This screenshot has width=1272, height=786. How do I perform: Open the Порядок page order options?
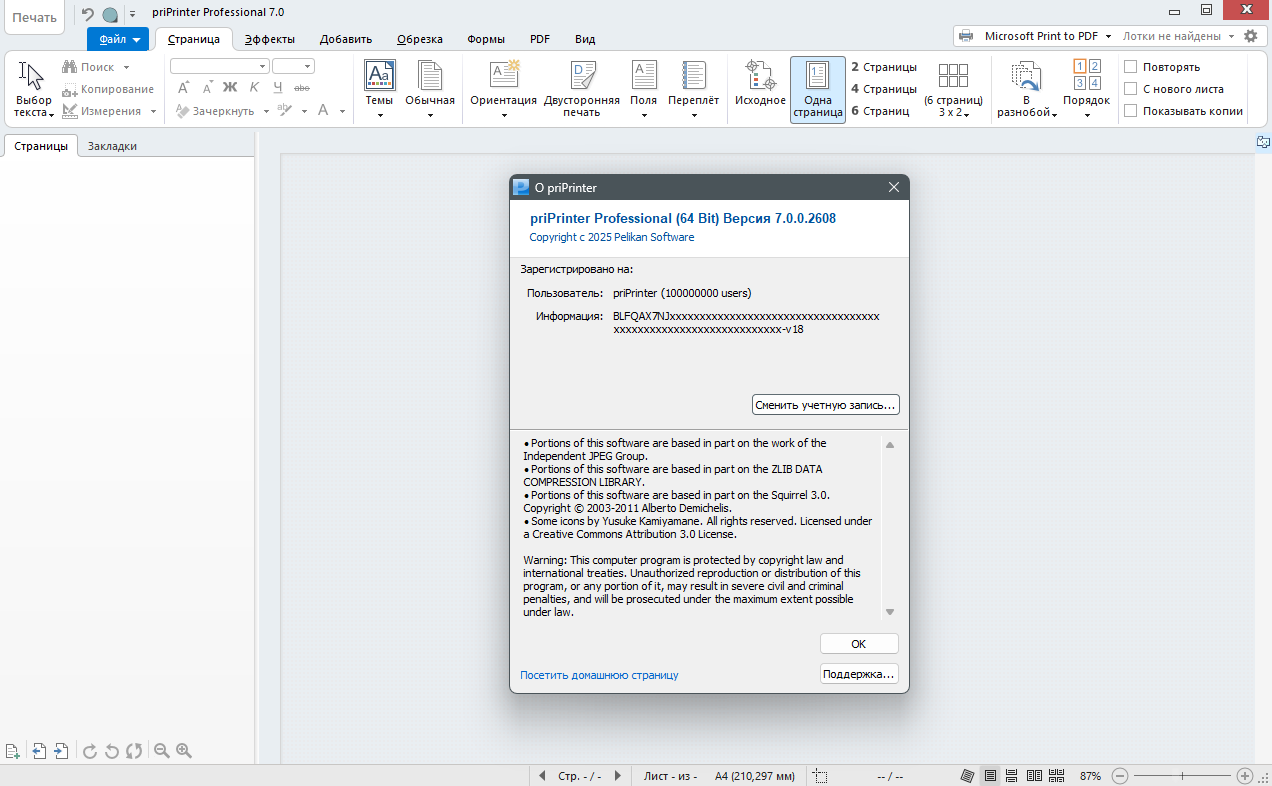[1087, 89]
